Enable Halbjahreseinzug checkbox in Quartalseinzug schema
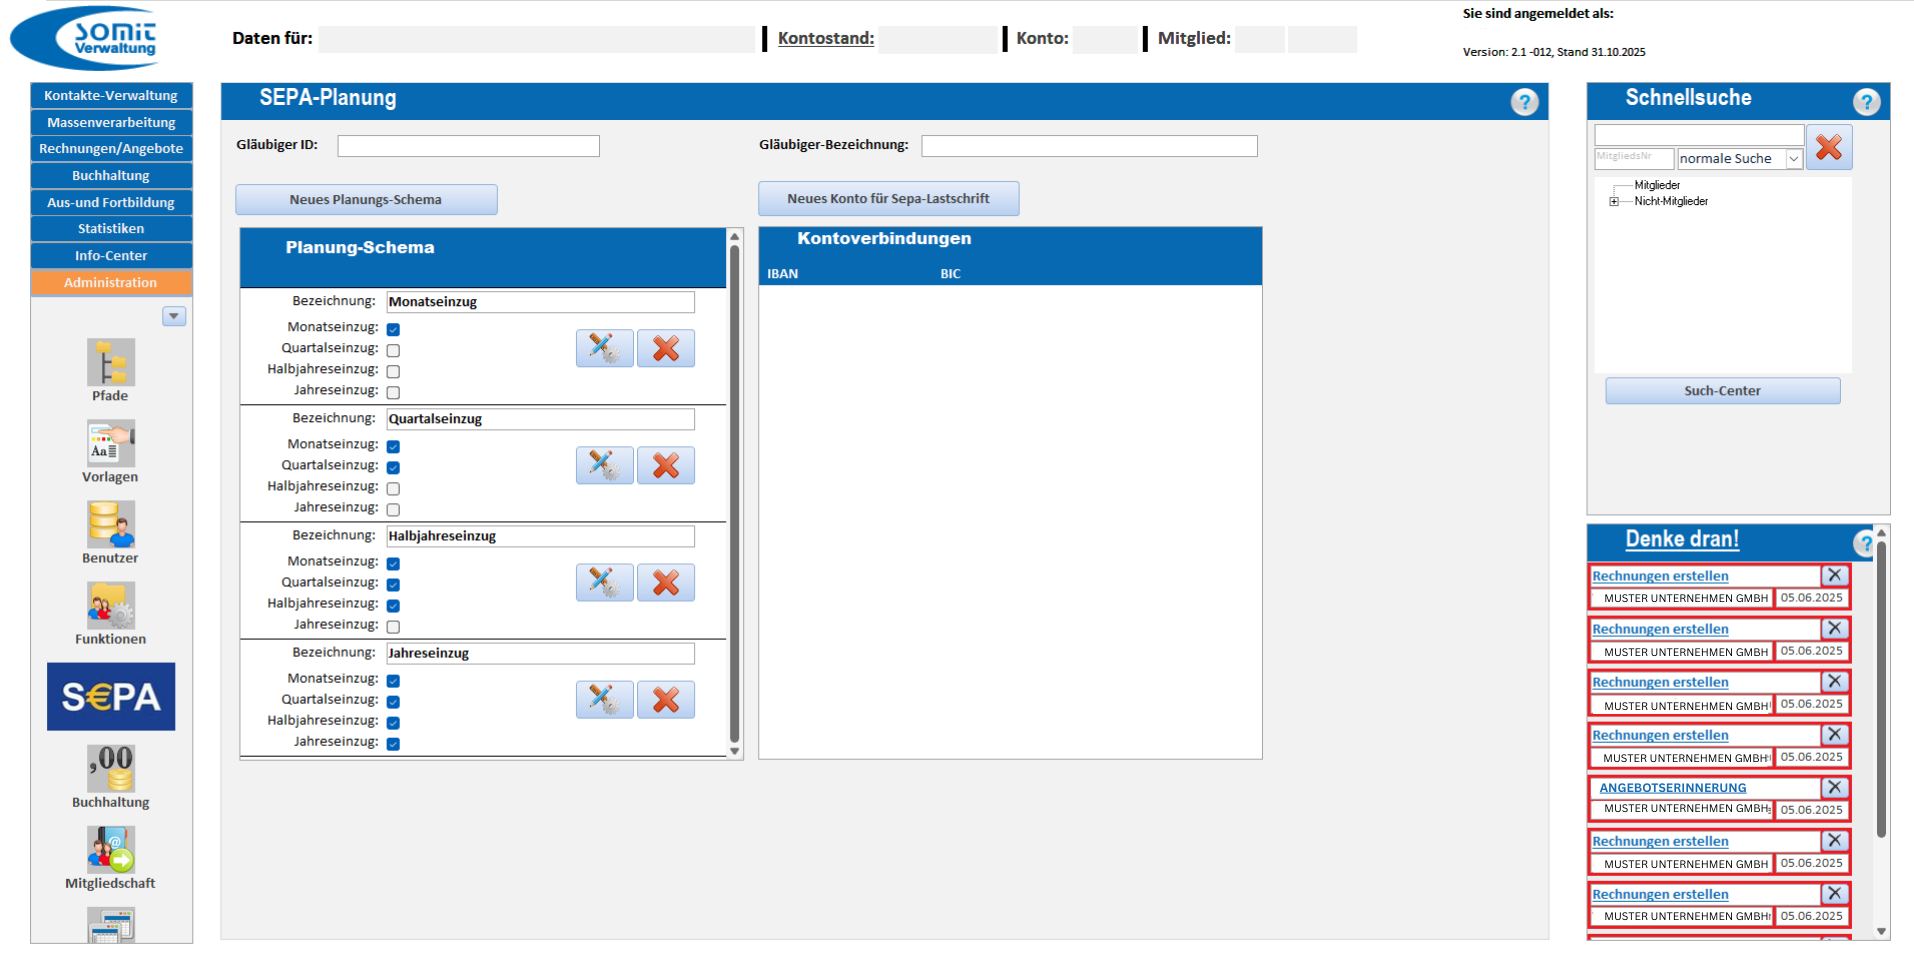The image size is (1914, 962). tap(393, 488)
